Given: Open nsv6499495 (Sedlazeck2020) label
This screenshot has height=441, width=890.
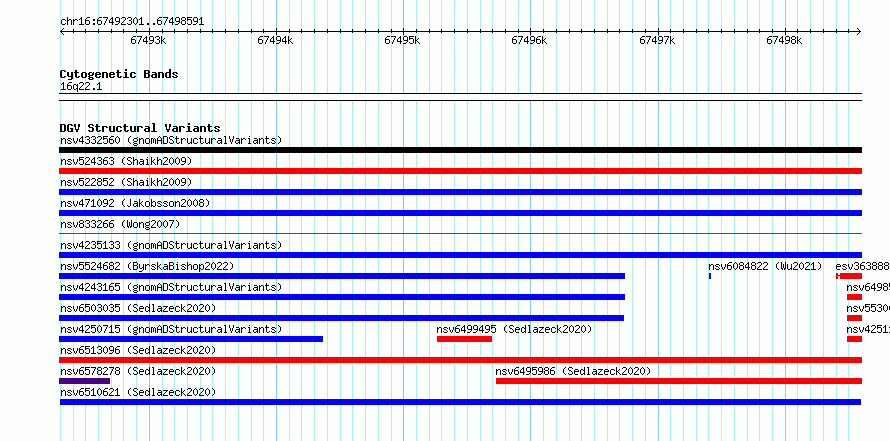Looking at the screenshot, I should tap(514, 329).
